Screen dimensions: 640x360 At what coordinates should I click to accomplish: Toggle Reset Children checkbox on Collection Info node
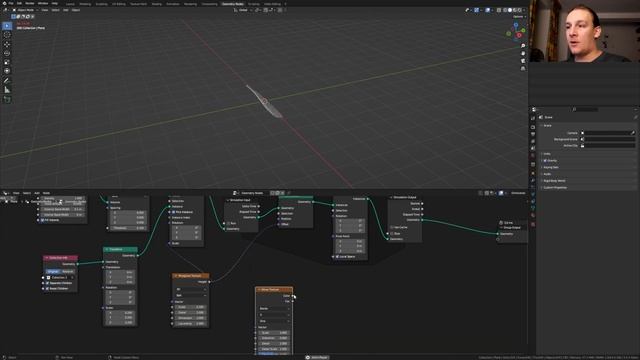(47, 289)
